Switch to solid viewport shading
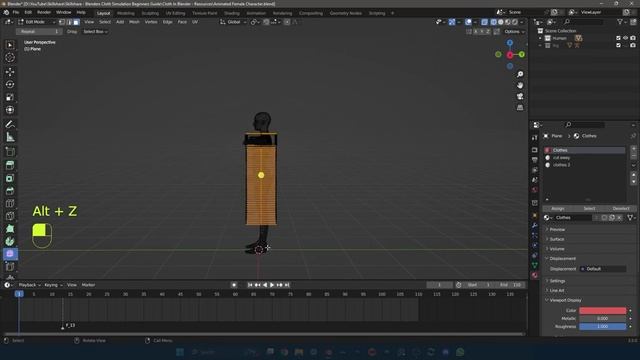Viewport: 640px width, 360px height. (501, 22)
